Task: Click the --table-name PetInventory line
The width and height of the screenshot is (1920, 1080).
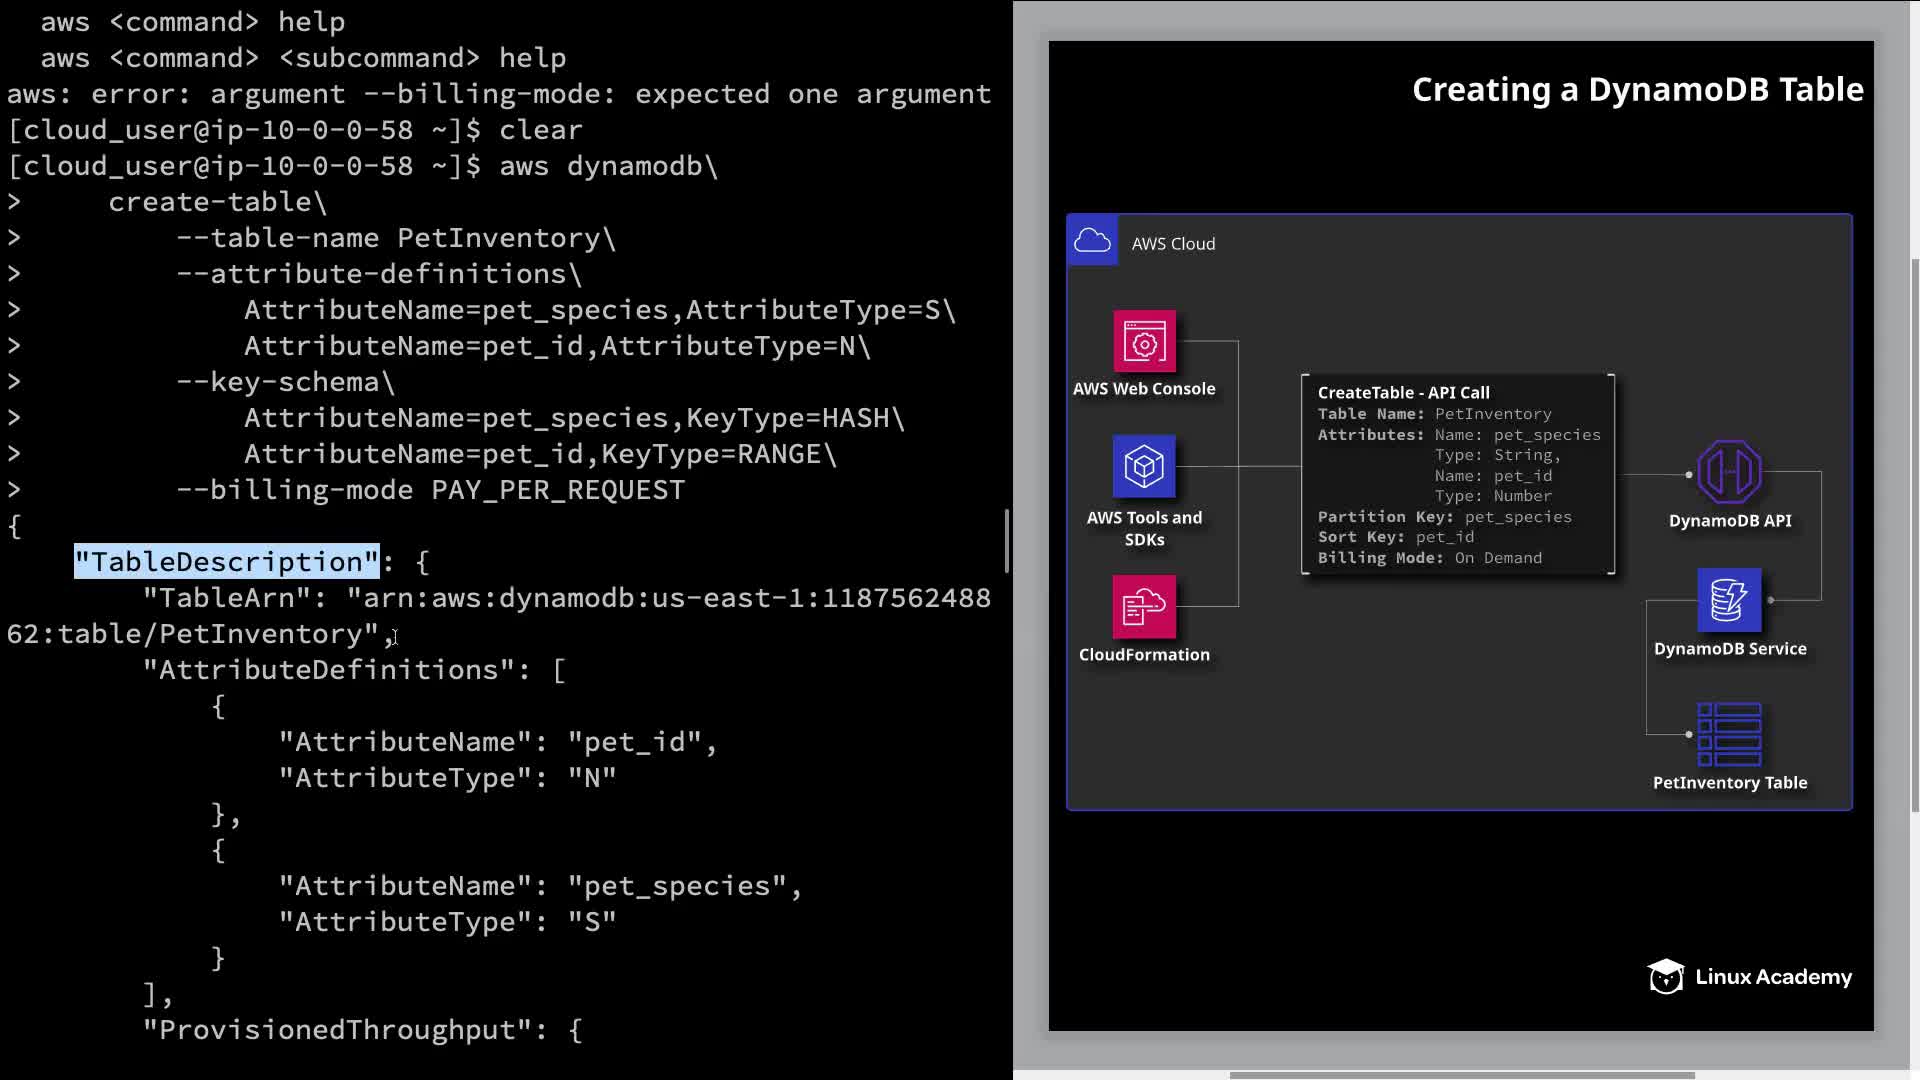Action: click(x=395, y=238)
